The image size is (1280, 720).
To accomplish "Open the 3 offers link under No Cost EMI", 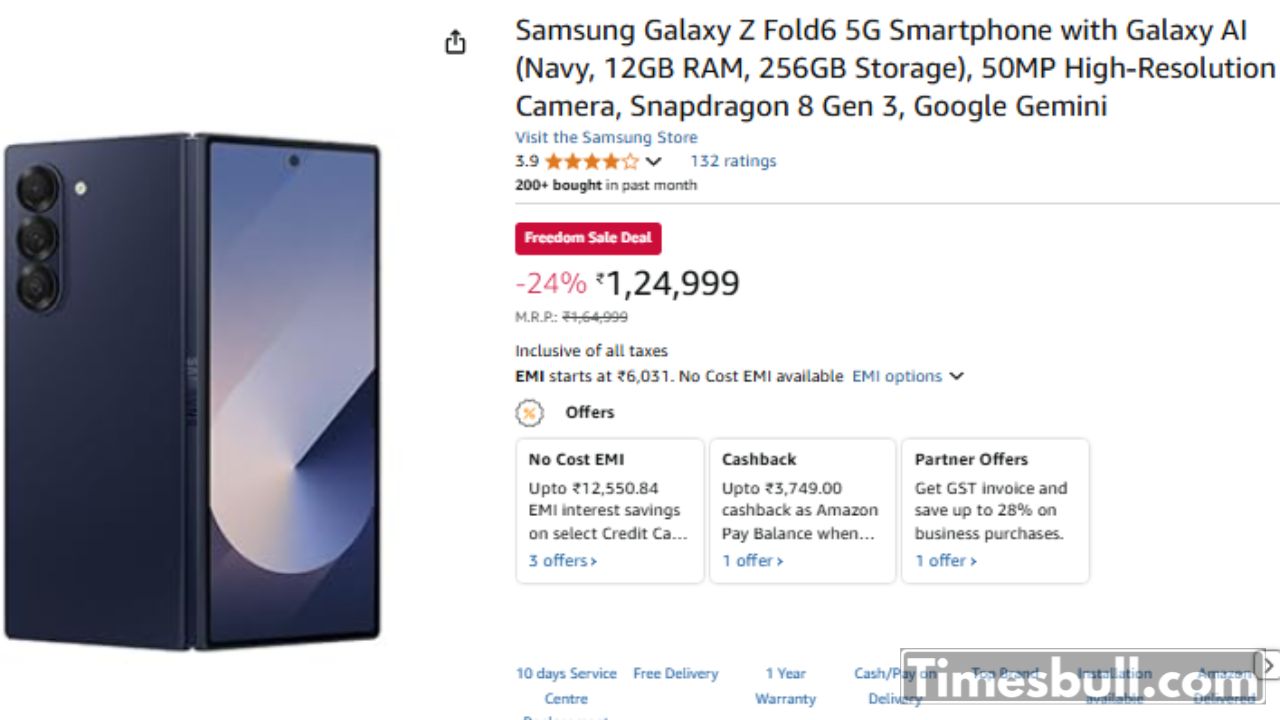I will (563, 560).
